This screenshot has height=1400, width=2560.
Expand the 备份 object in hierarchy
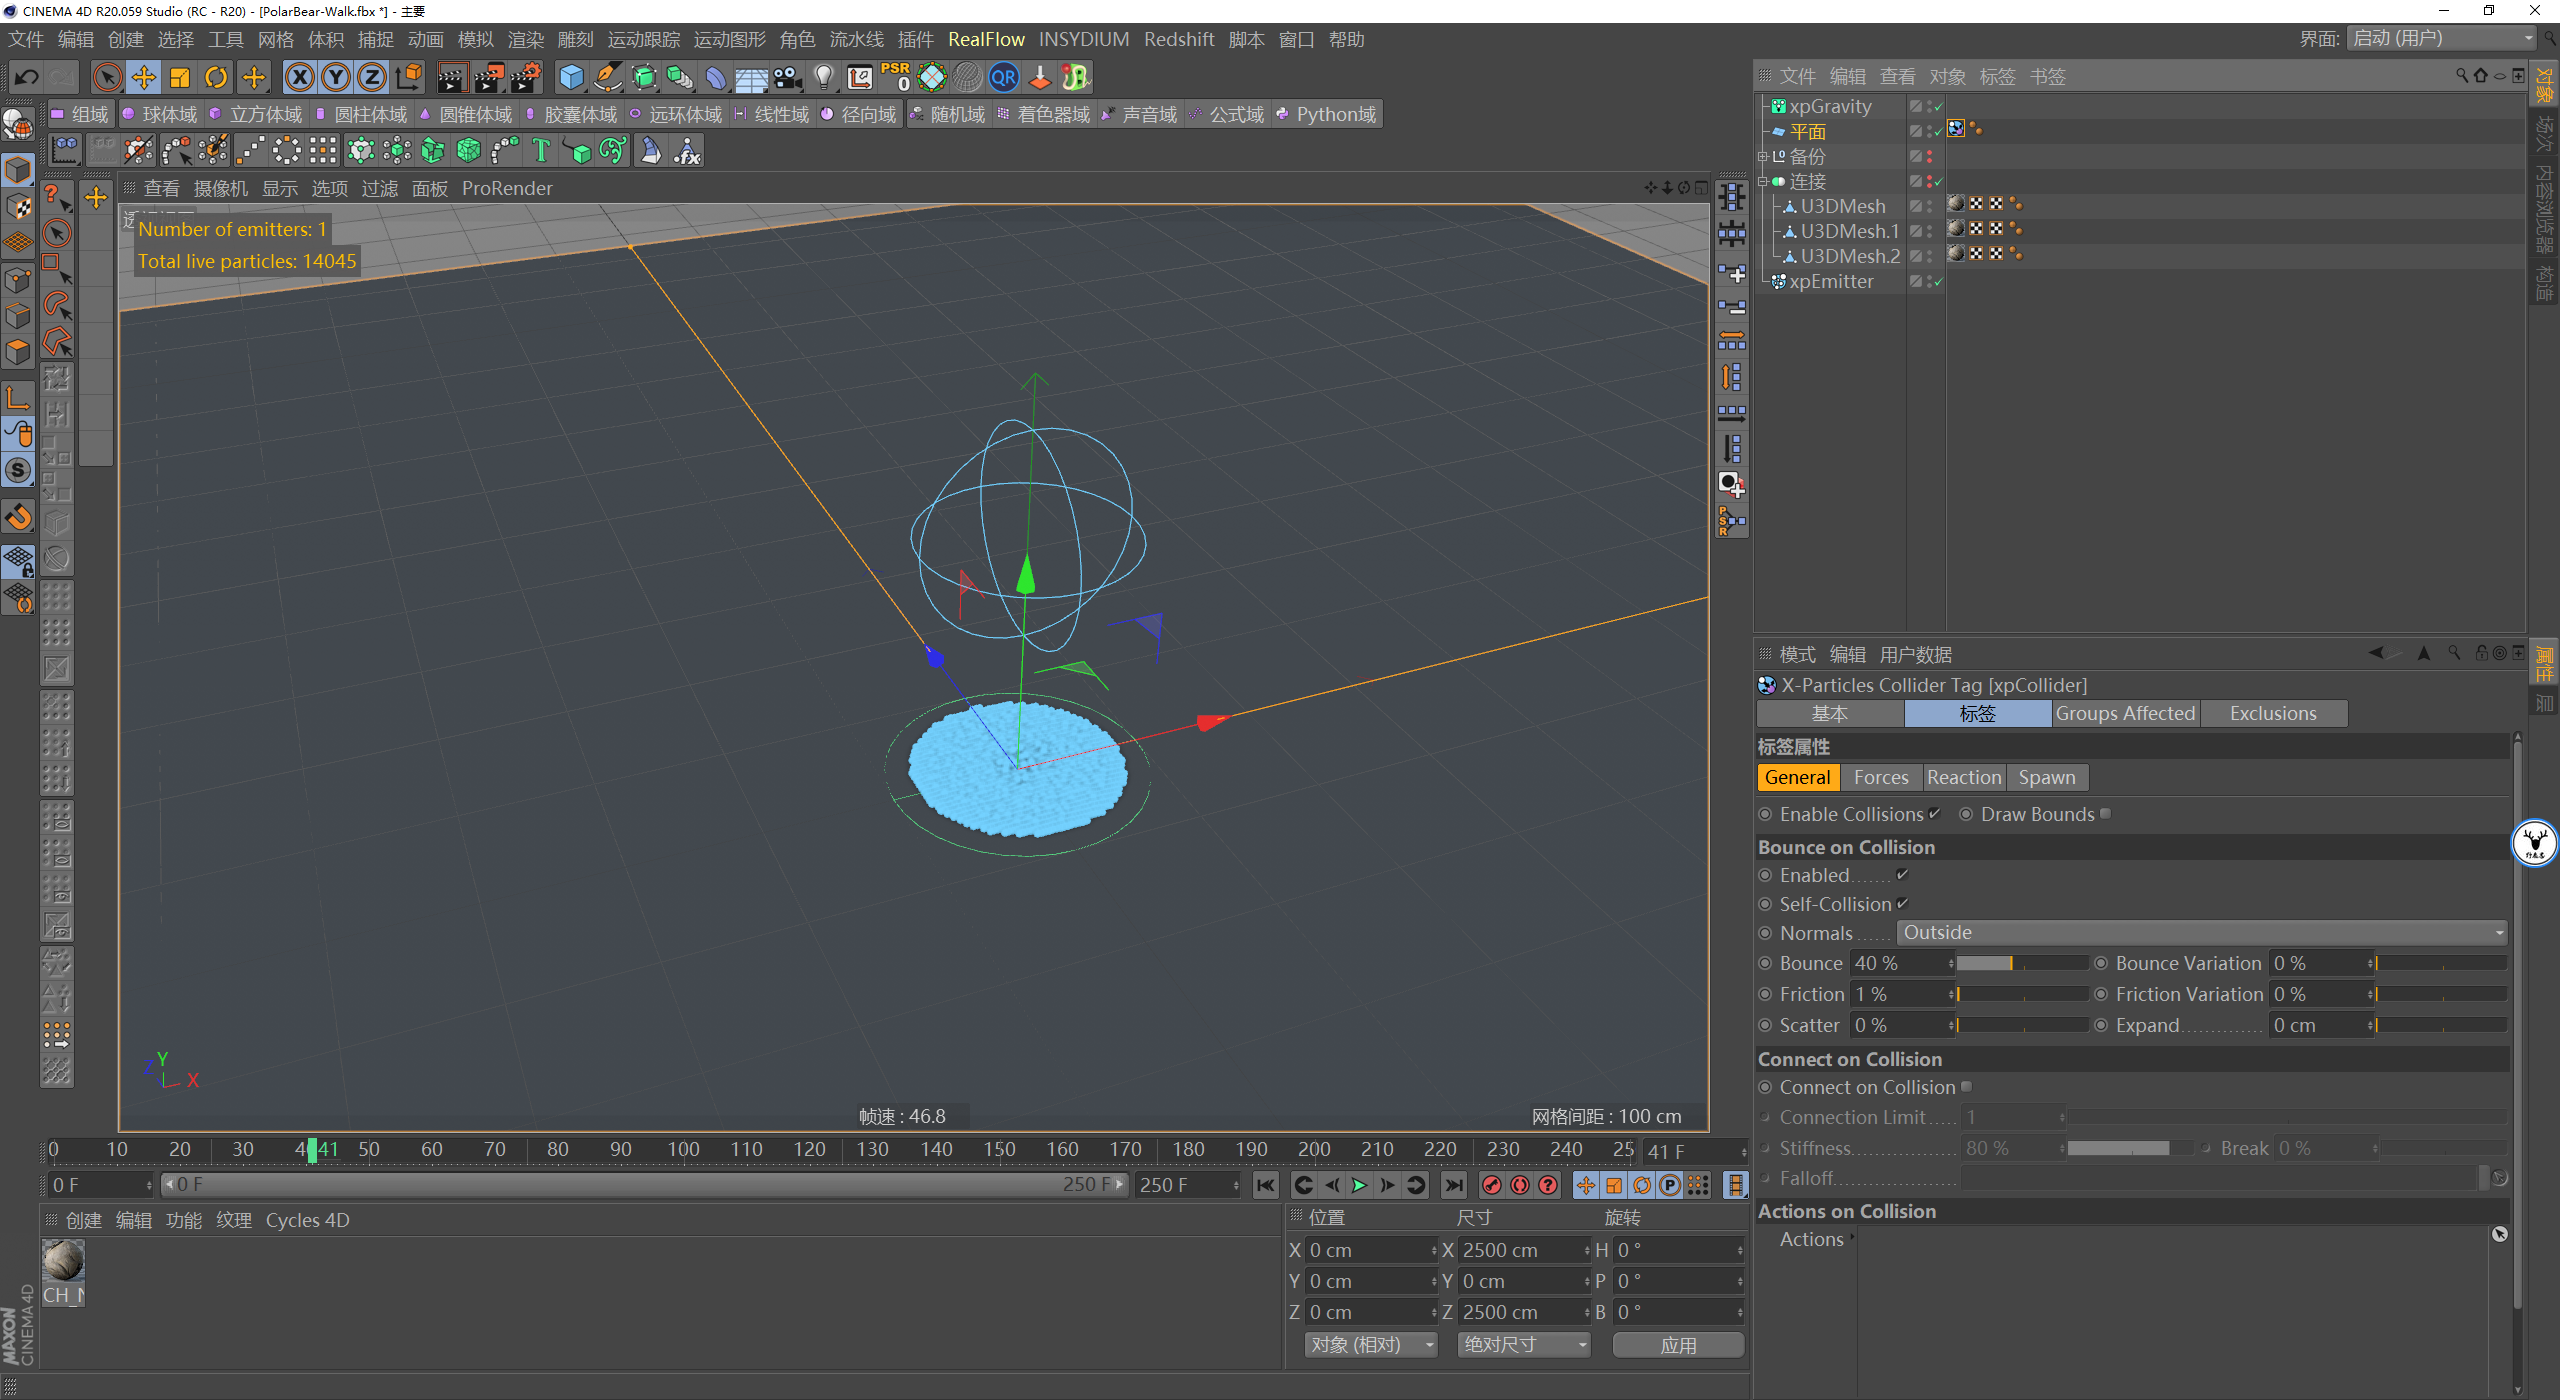pos(1763,157)
